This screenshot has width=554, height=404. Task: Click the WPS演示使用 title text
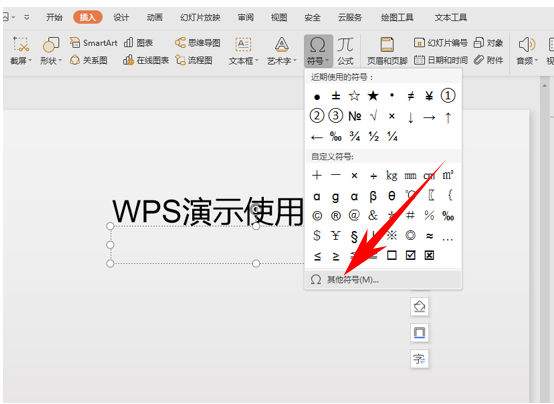(208, 211)
